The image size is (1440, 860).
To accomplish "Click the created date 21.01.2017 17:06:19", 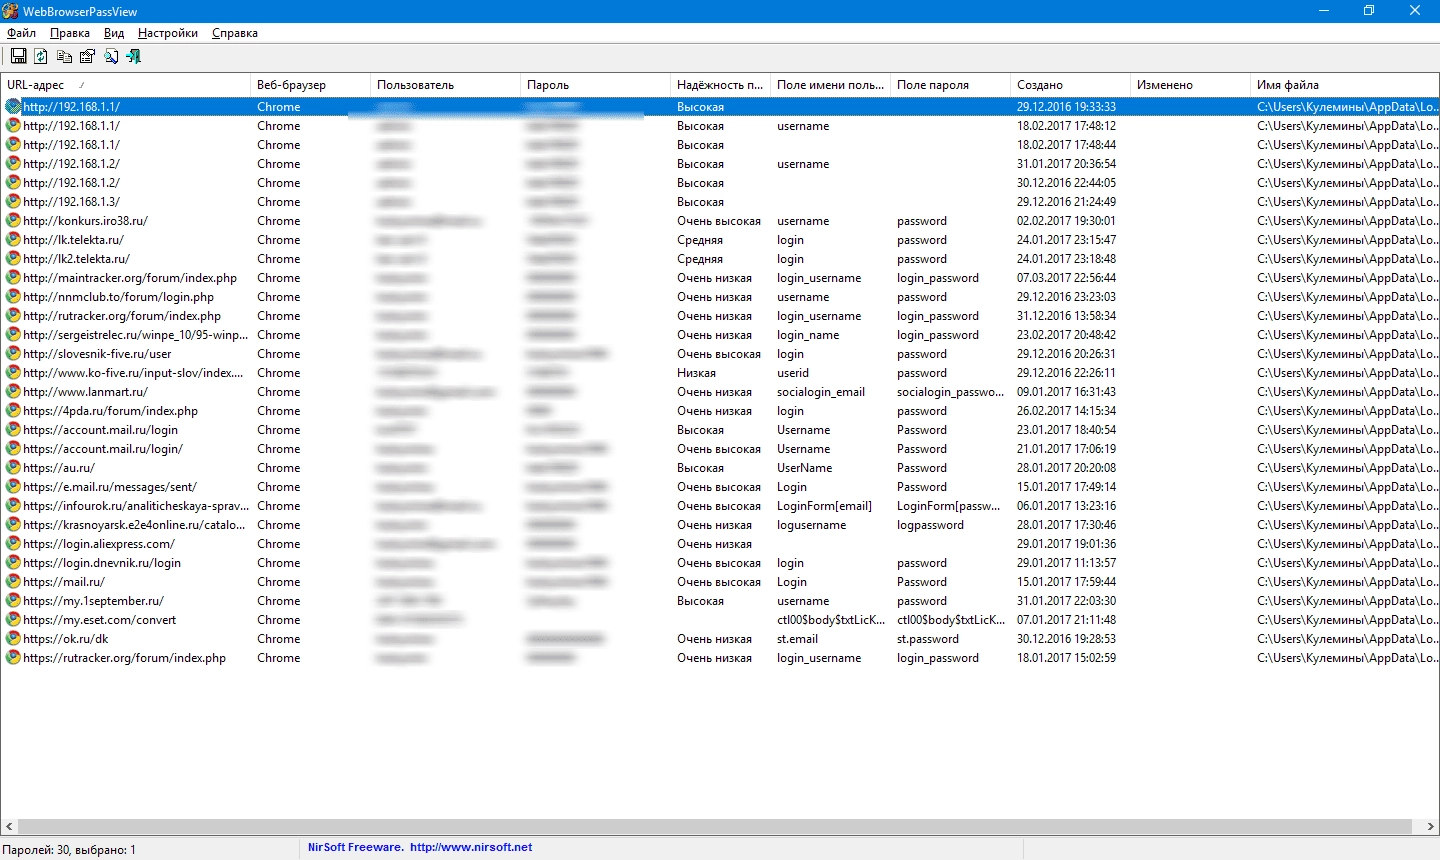I will (x=1066, y=449).
